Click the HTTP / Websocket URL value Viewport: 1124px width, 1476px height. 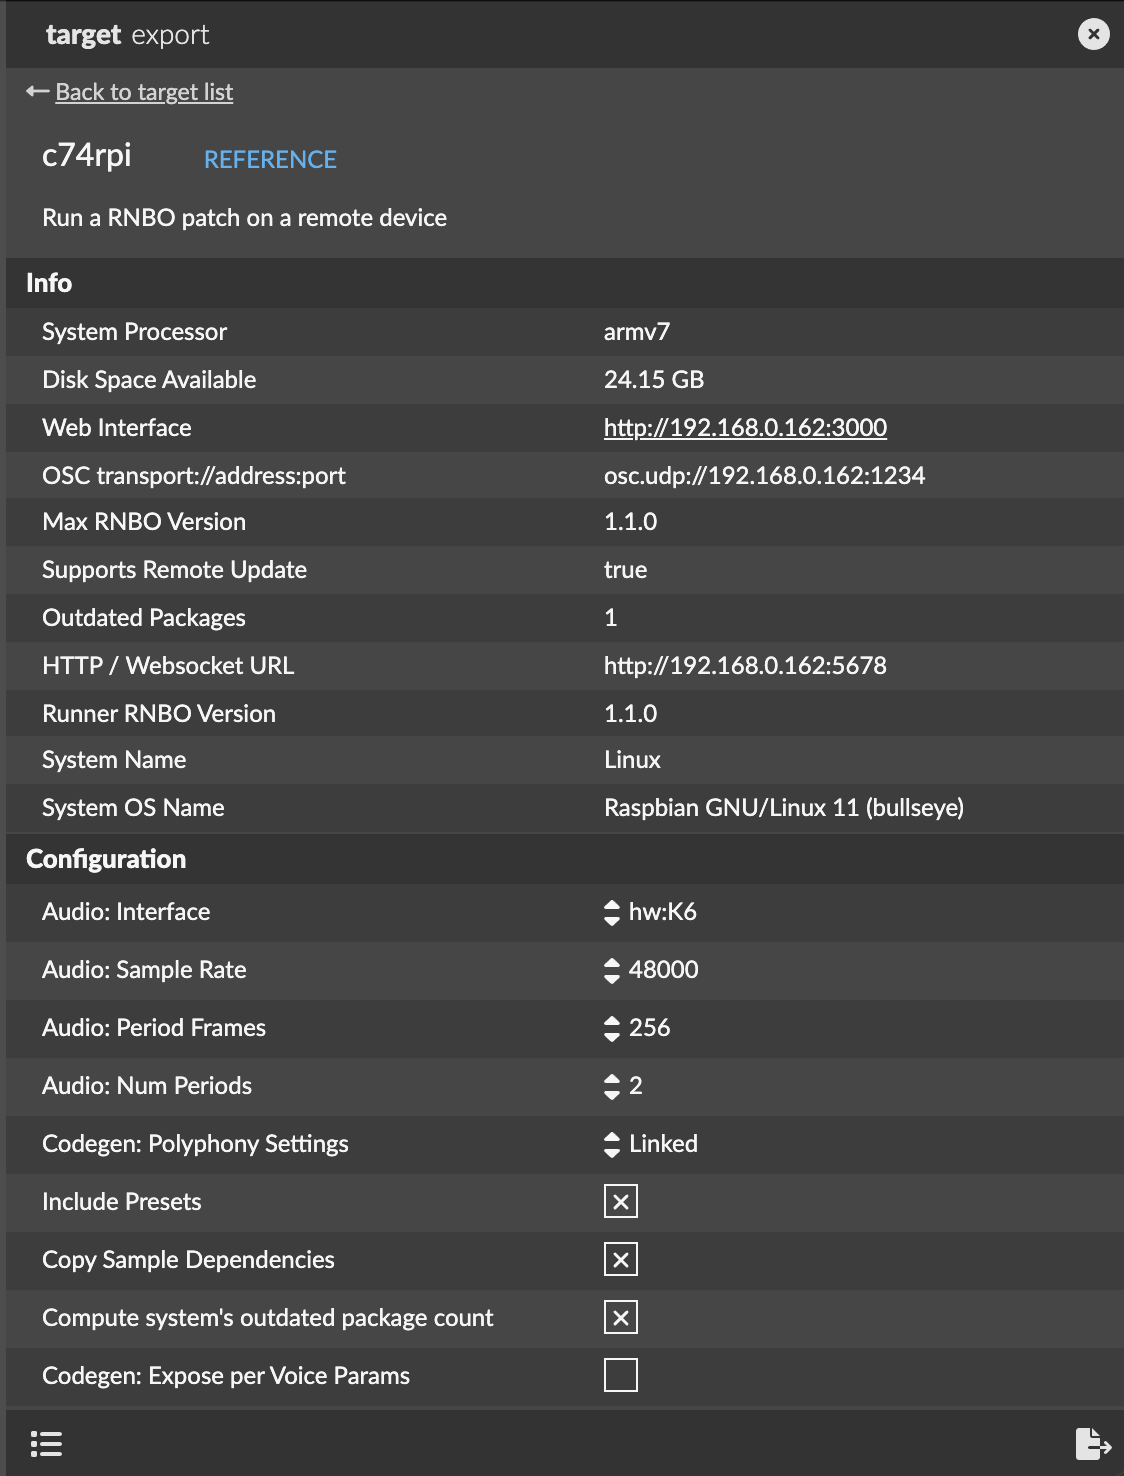[x=745, y=666]
